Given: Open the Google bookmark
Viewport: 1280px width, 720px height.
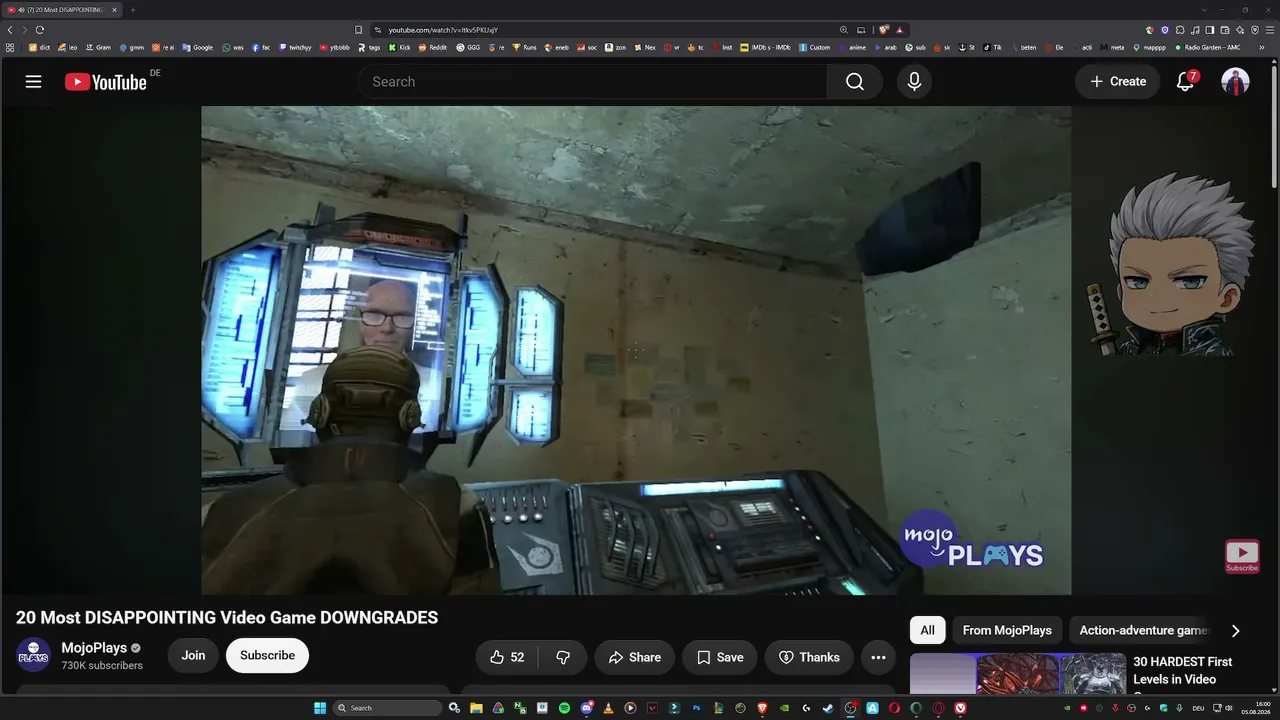Looking at the screenshot, I should click(x=197, y=47).
